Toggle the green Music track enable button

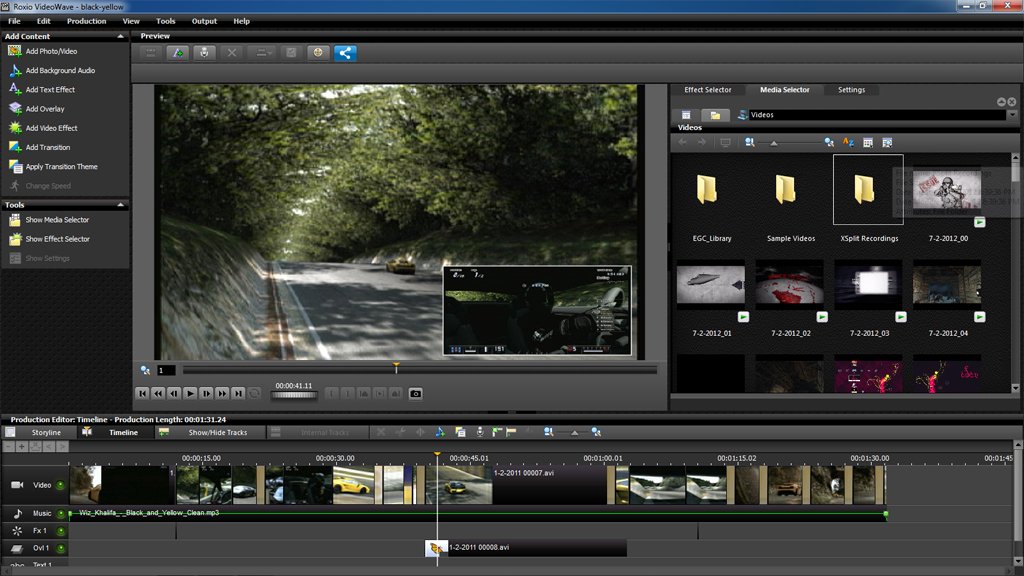tap(60, 513)
